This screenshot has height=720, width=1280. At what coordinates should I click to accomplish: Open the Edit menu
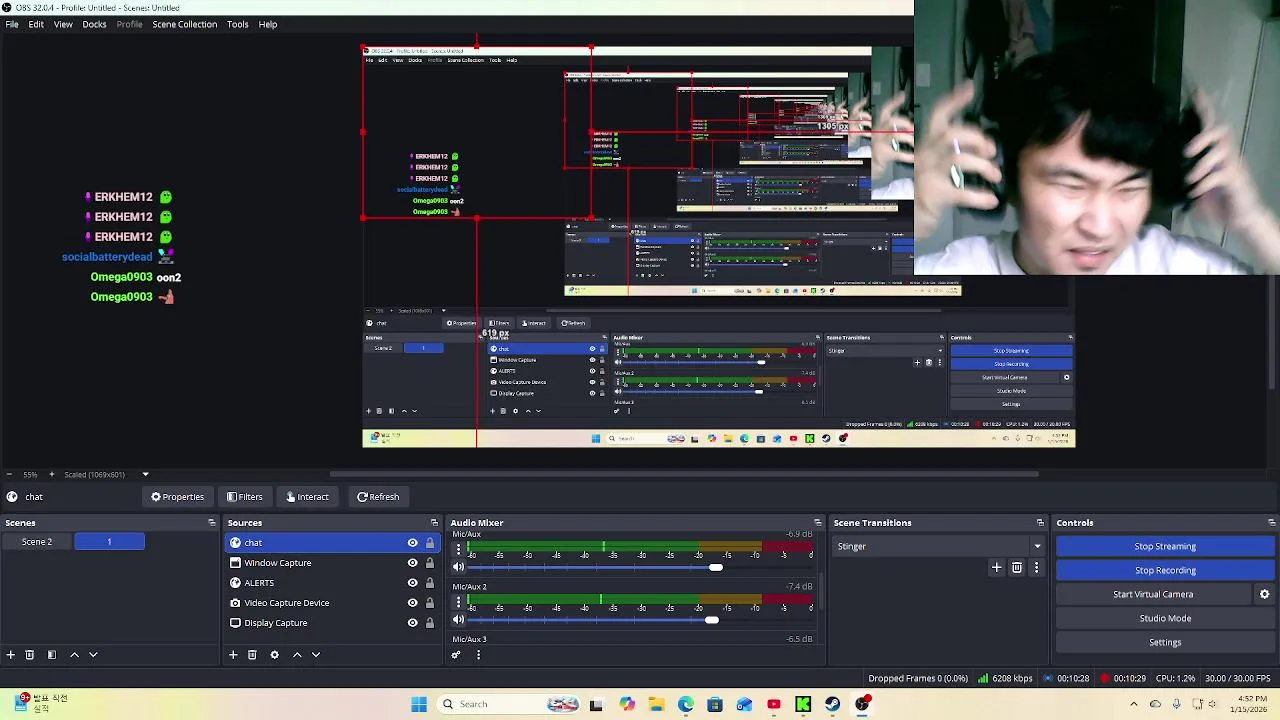coord(36,24)
